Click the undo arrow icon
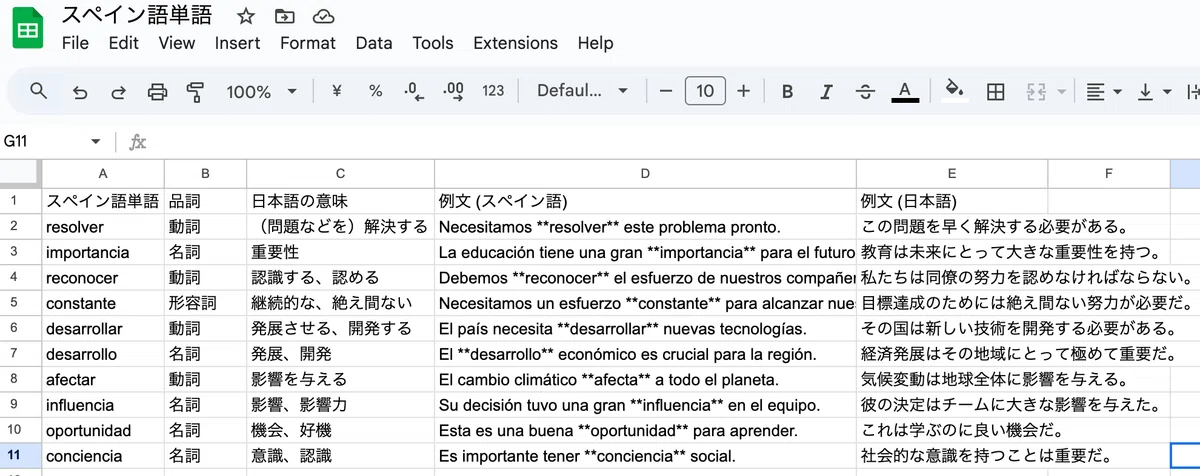1200x476 pixels. point(80,92)
